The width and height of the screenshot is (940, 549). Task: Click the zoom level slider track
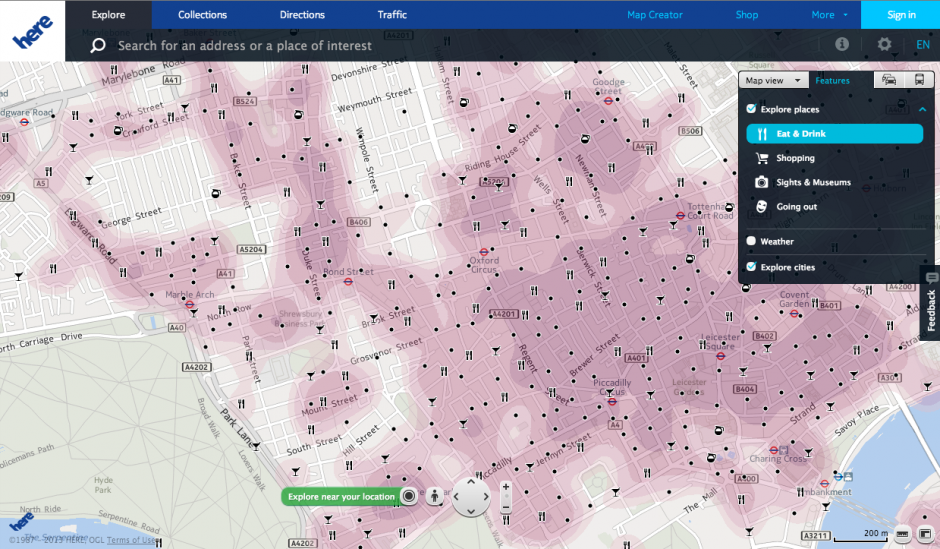click(506, 497)
